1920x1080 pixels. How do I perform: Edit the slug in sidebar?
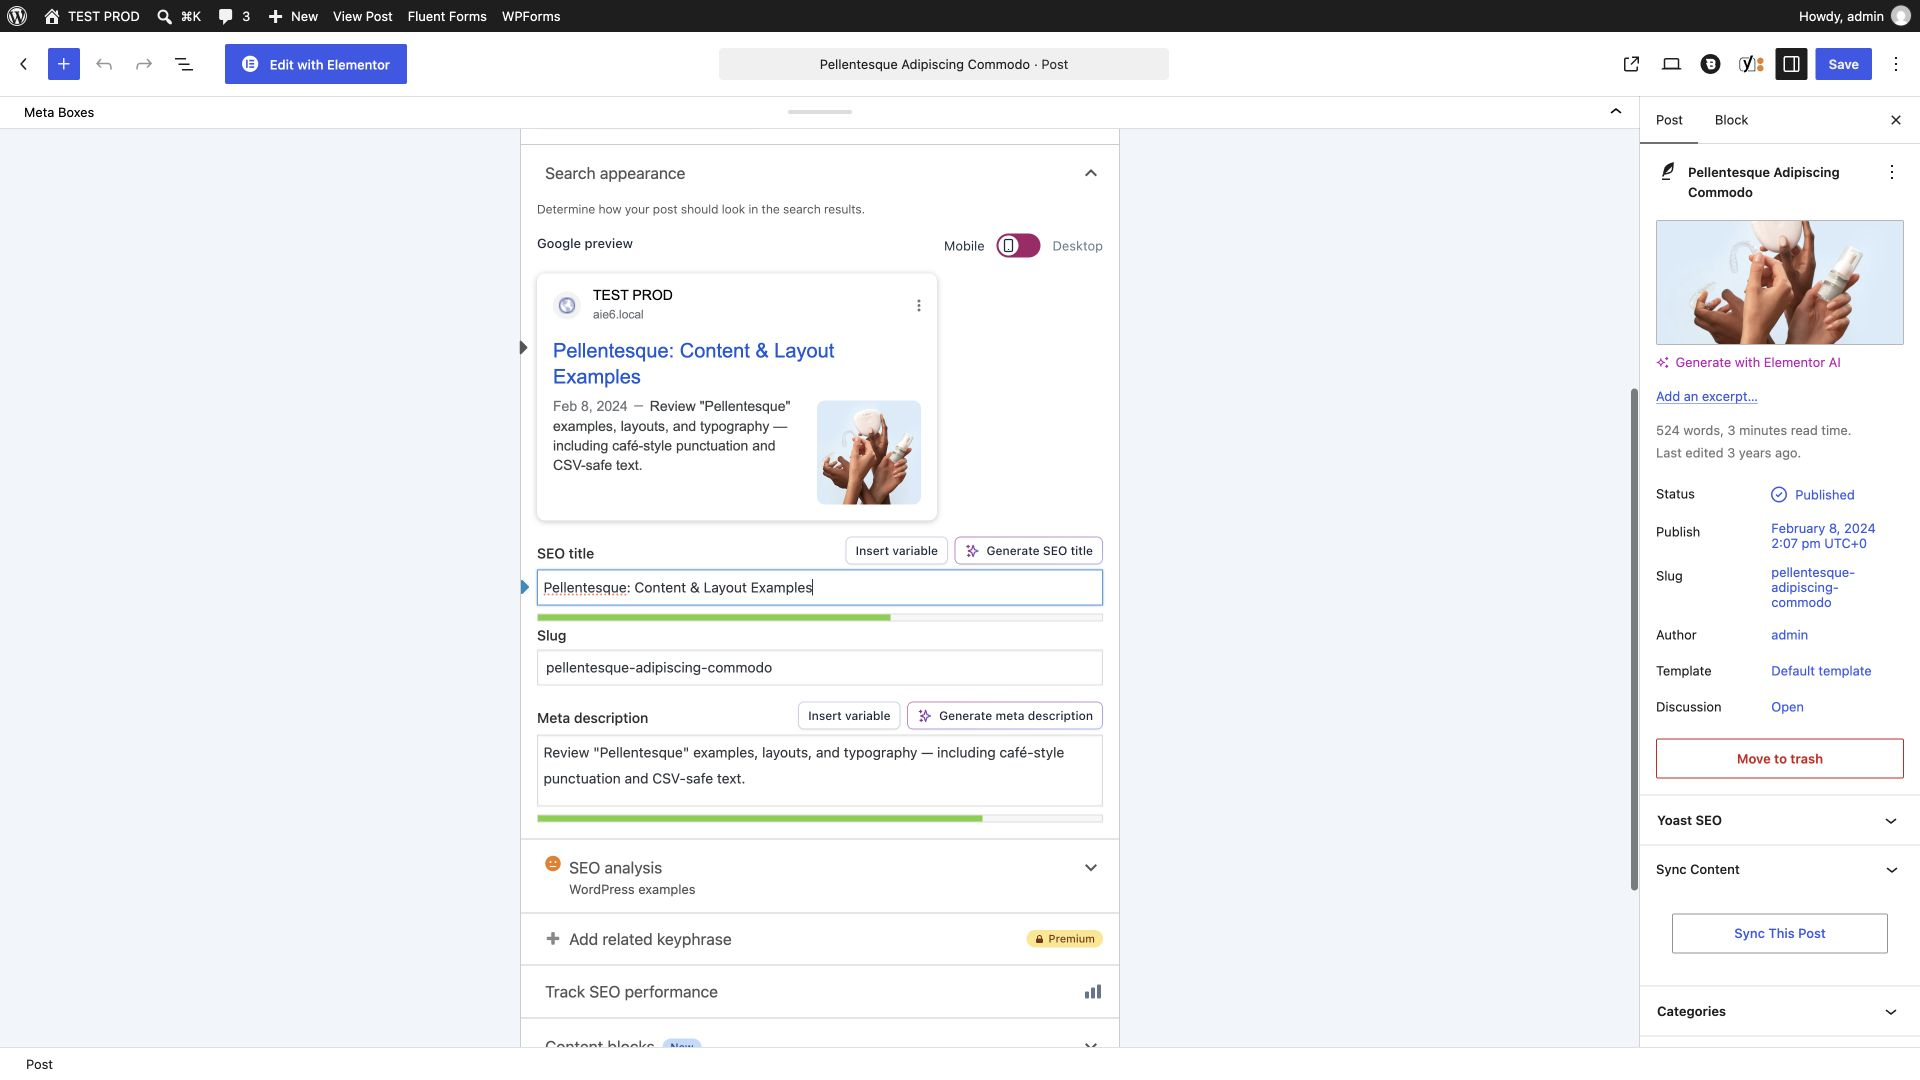click(1812, 587)
